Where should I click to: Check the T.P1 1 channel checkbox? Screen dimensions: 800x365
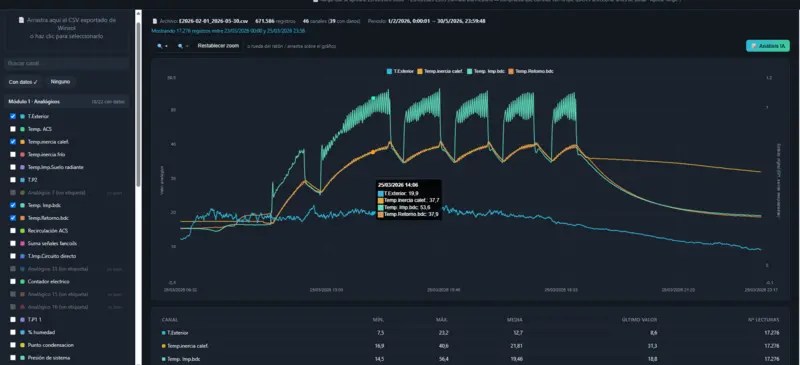pos(13,320)
